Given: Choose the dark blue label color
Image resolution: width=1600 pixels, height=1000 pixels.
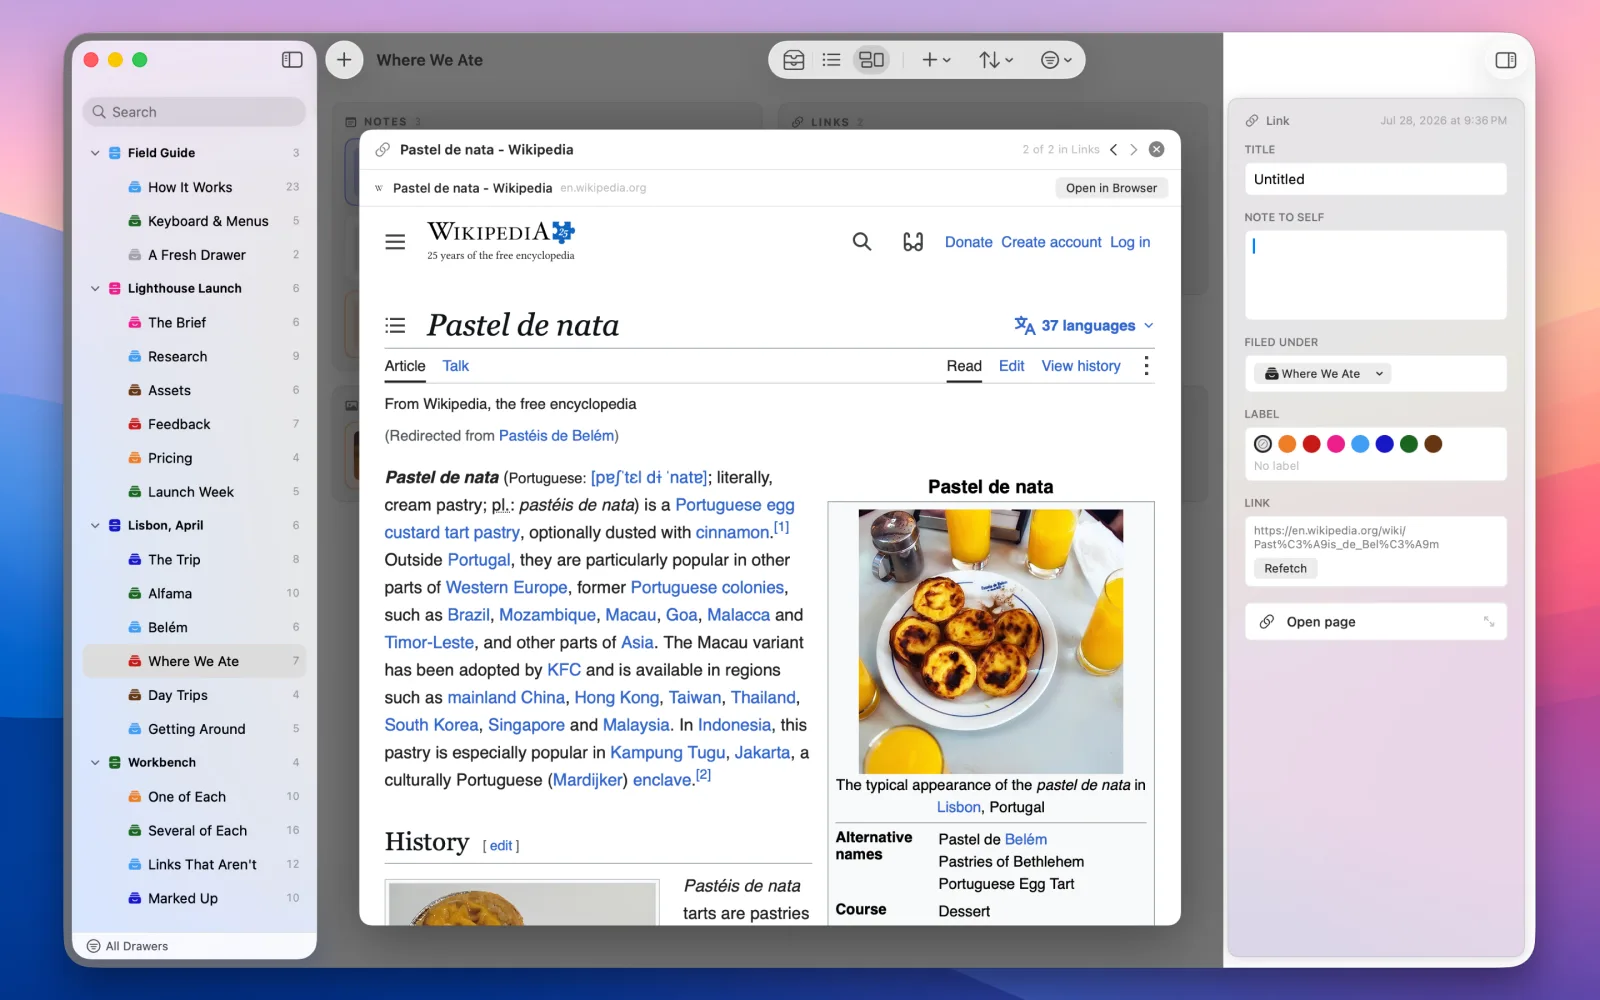Looking at the screenshot, I should point(1384,444).
